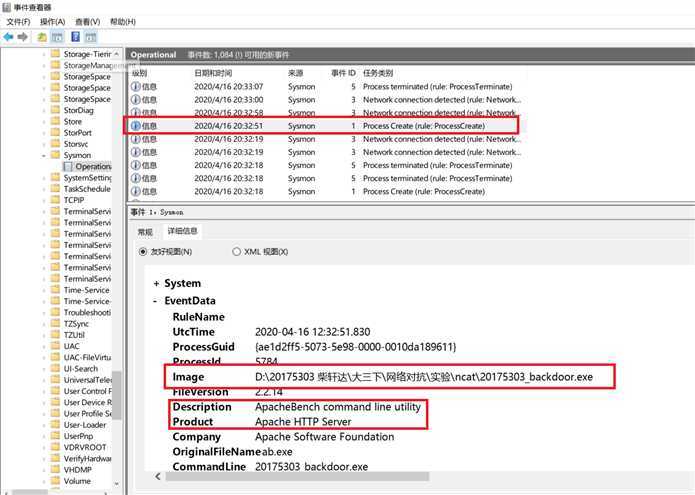Image resolution: width=695 pixels, height=495 pixels.
Task: Select the StorPort folder
Action: click(78, 133)
